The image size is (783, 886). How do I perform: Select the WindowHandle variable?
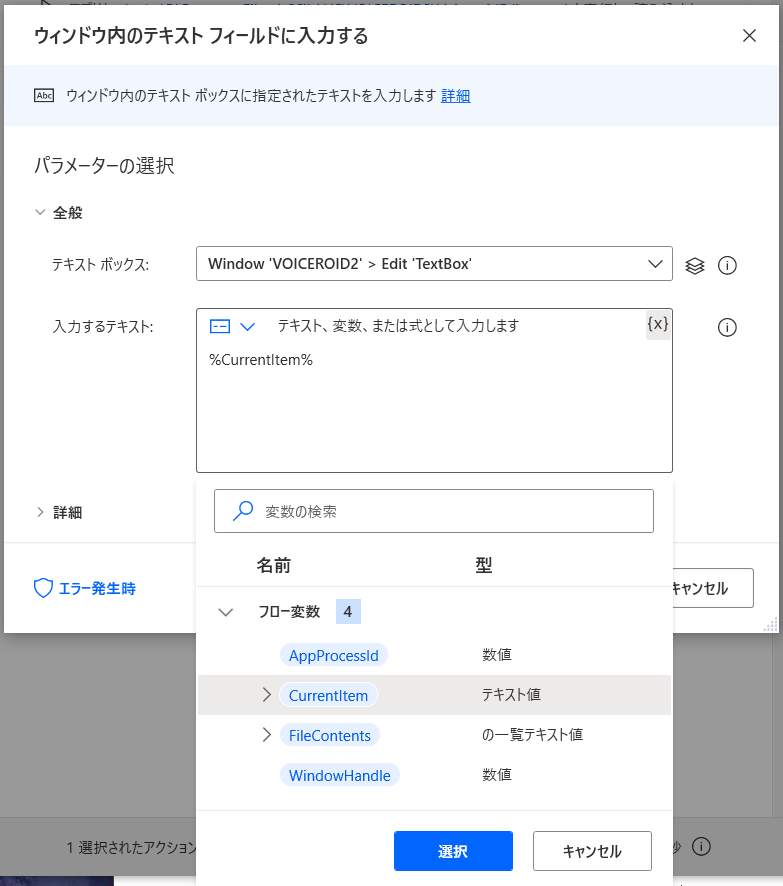pyautogui.click(x=340, y=775)
